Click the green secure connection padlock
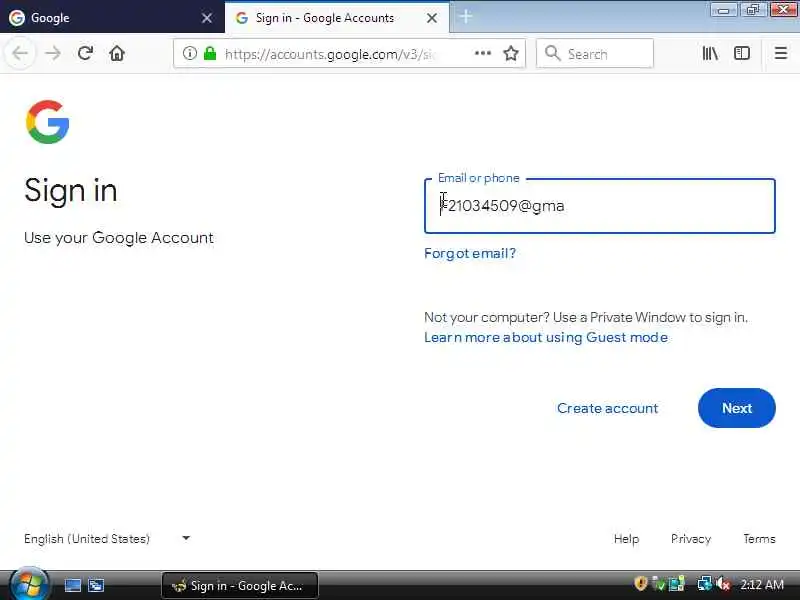Screen dimensions: 800x600 click(210, 53)
